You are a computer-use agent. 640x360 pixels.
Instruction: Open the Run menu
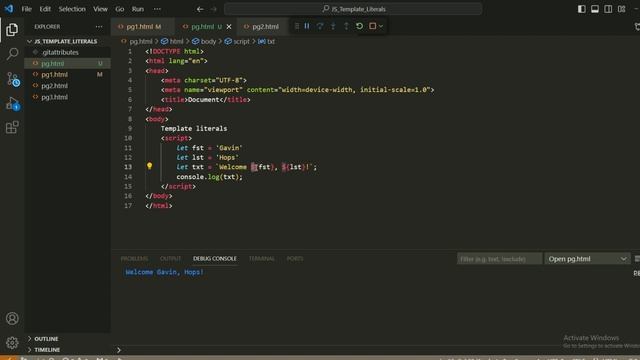[138, 9]
